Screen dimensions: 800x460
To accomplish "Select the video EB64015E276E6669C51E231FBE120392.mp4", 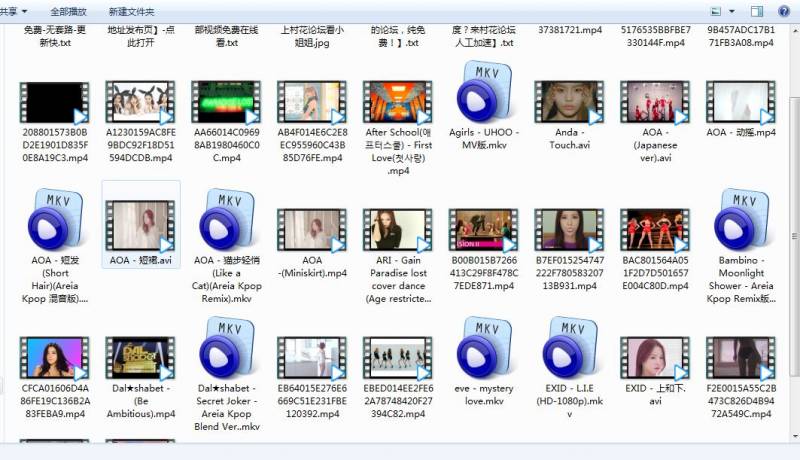I will (312, 359).
